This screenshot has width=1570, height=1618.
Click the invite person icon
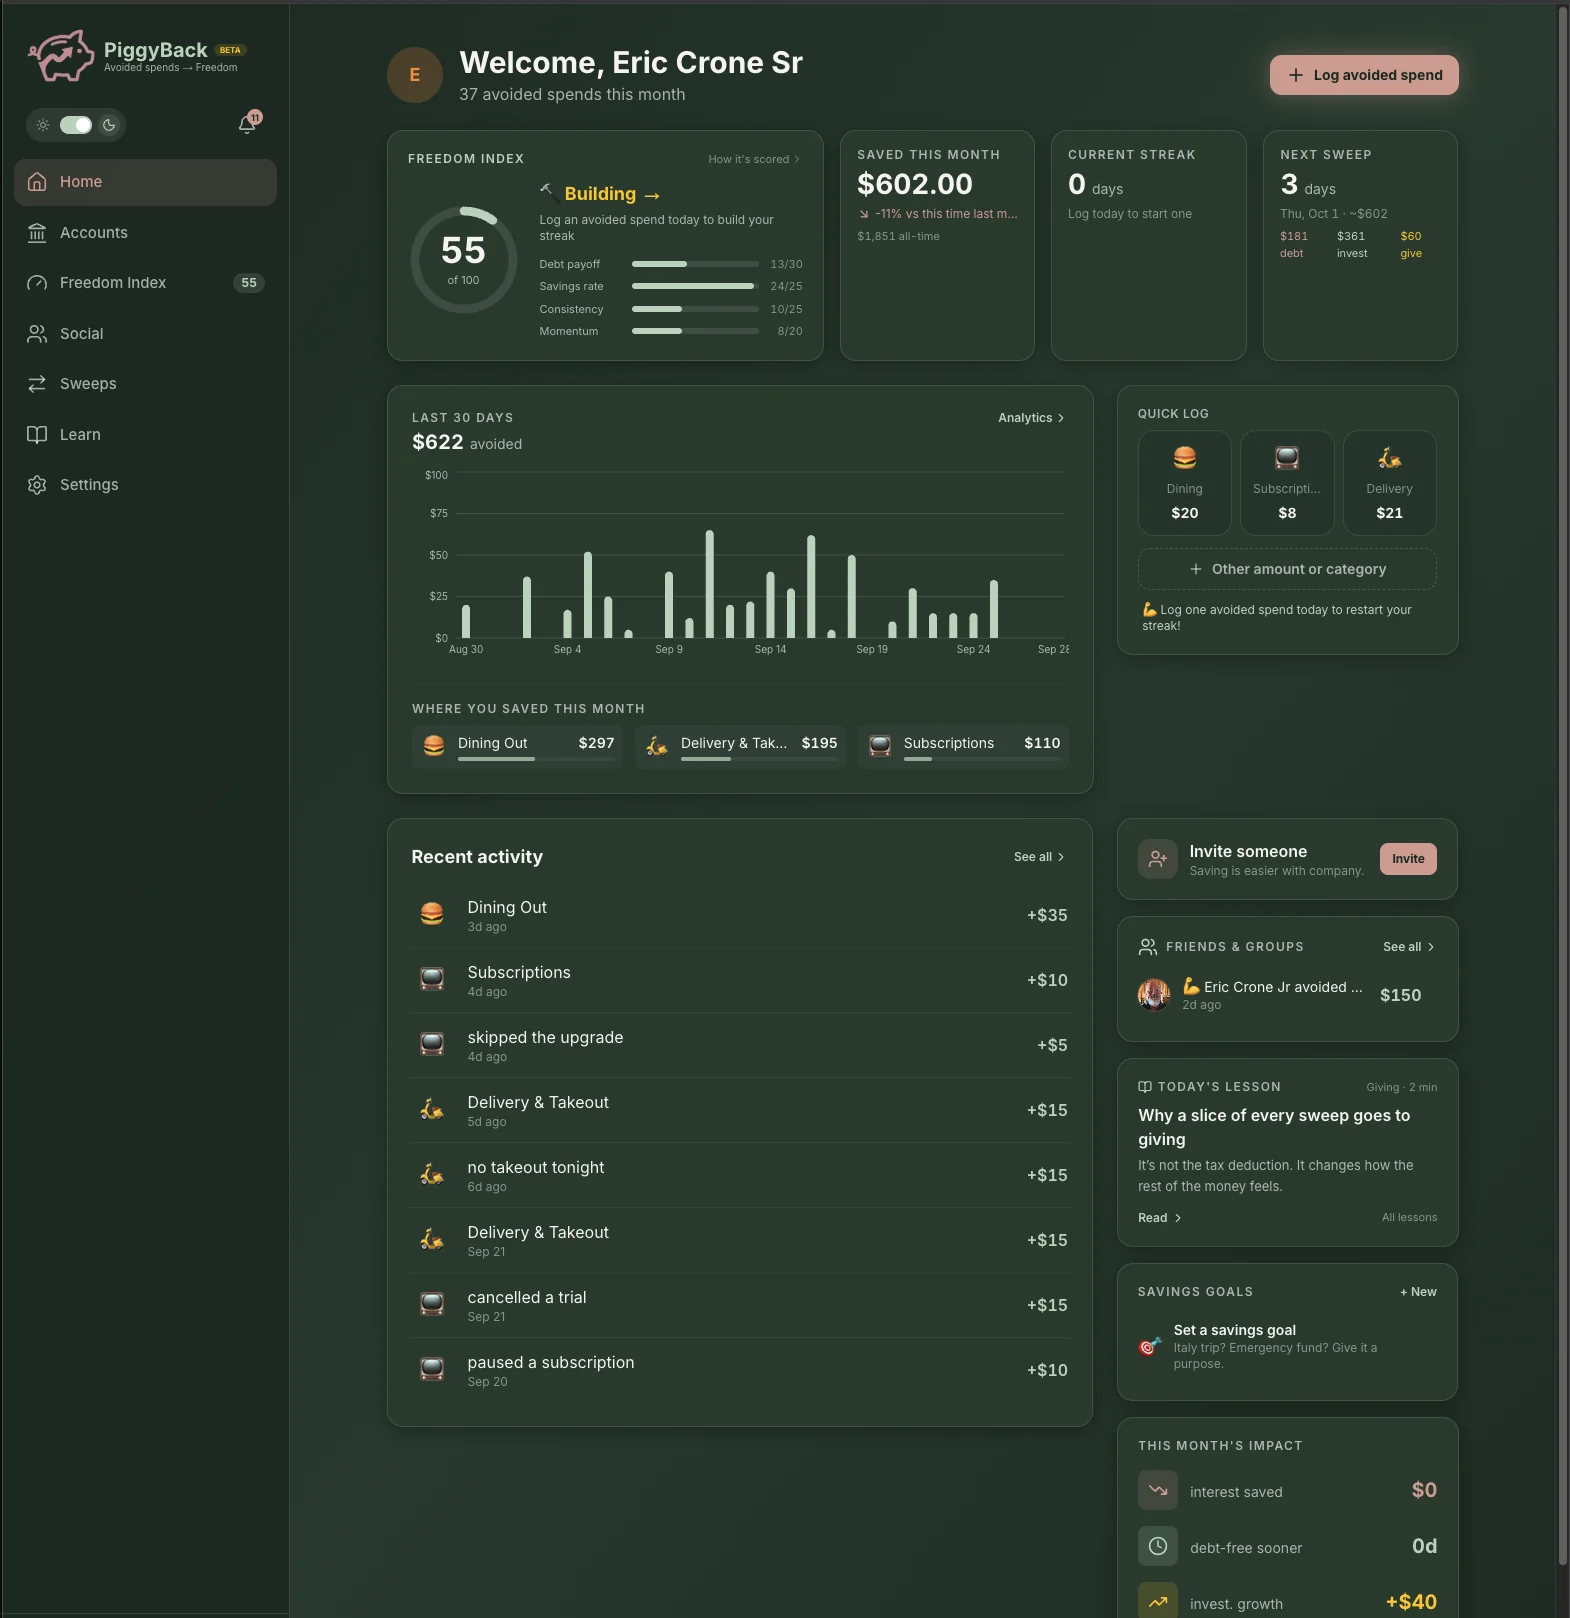(x=1158, y=859)
